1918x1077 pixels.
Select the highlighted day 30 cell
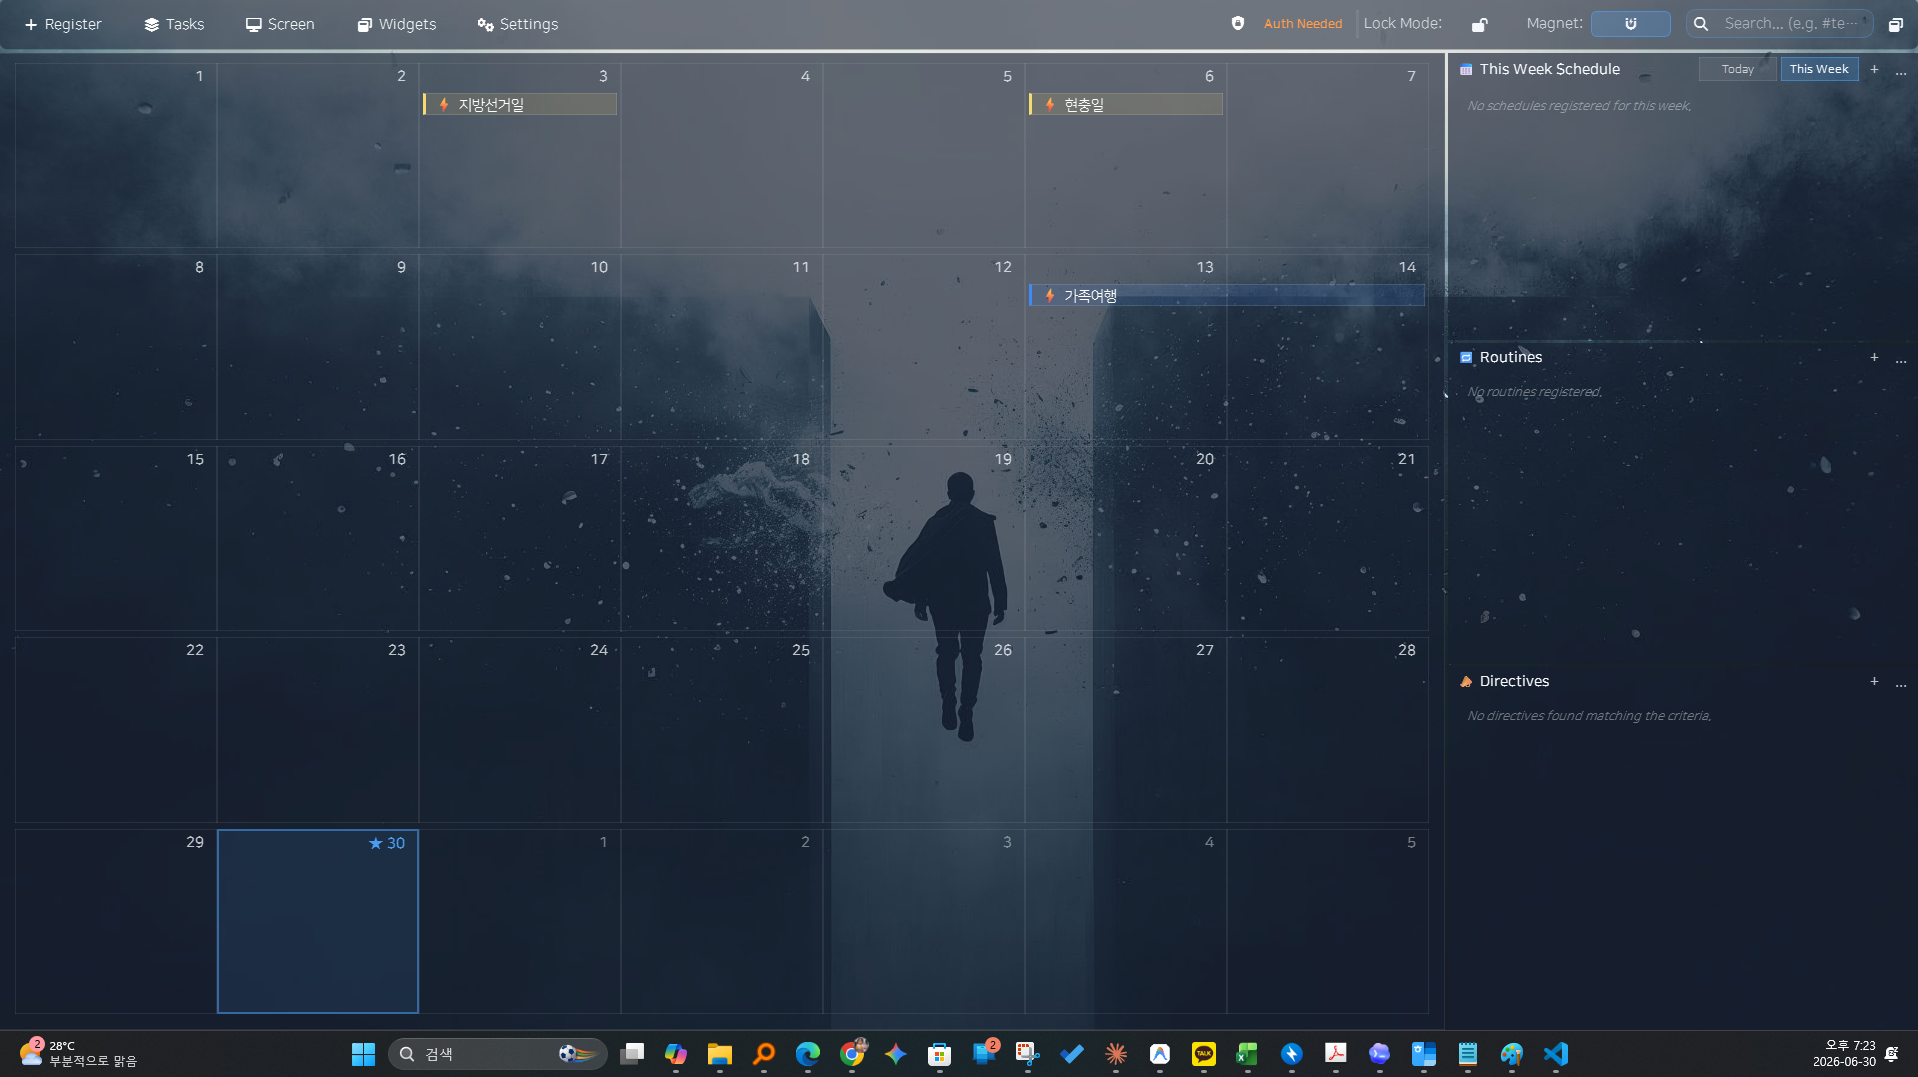[x=318, y=921]
